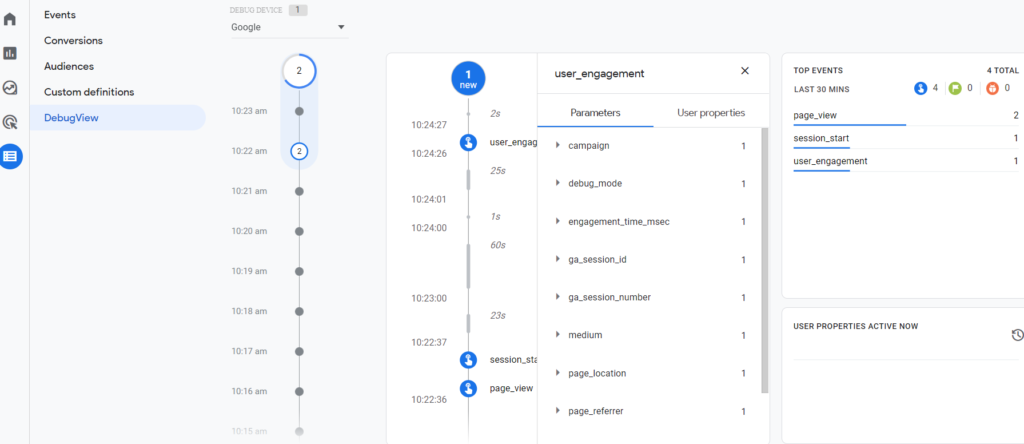Screen dimensions: 1024x444
Task: Click the page_view event icon in timeline
Action: [468, 388]
